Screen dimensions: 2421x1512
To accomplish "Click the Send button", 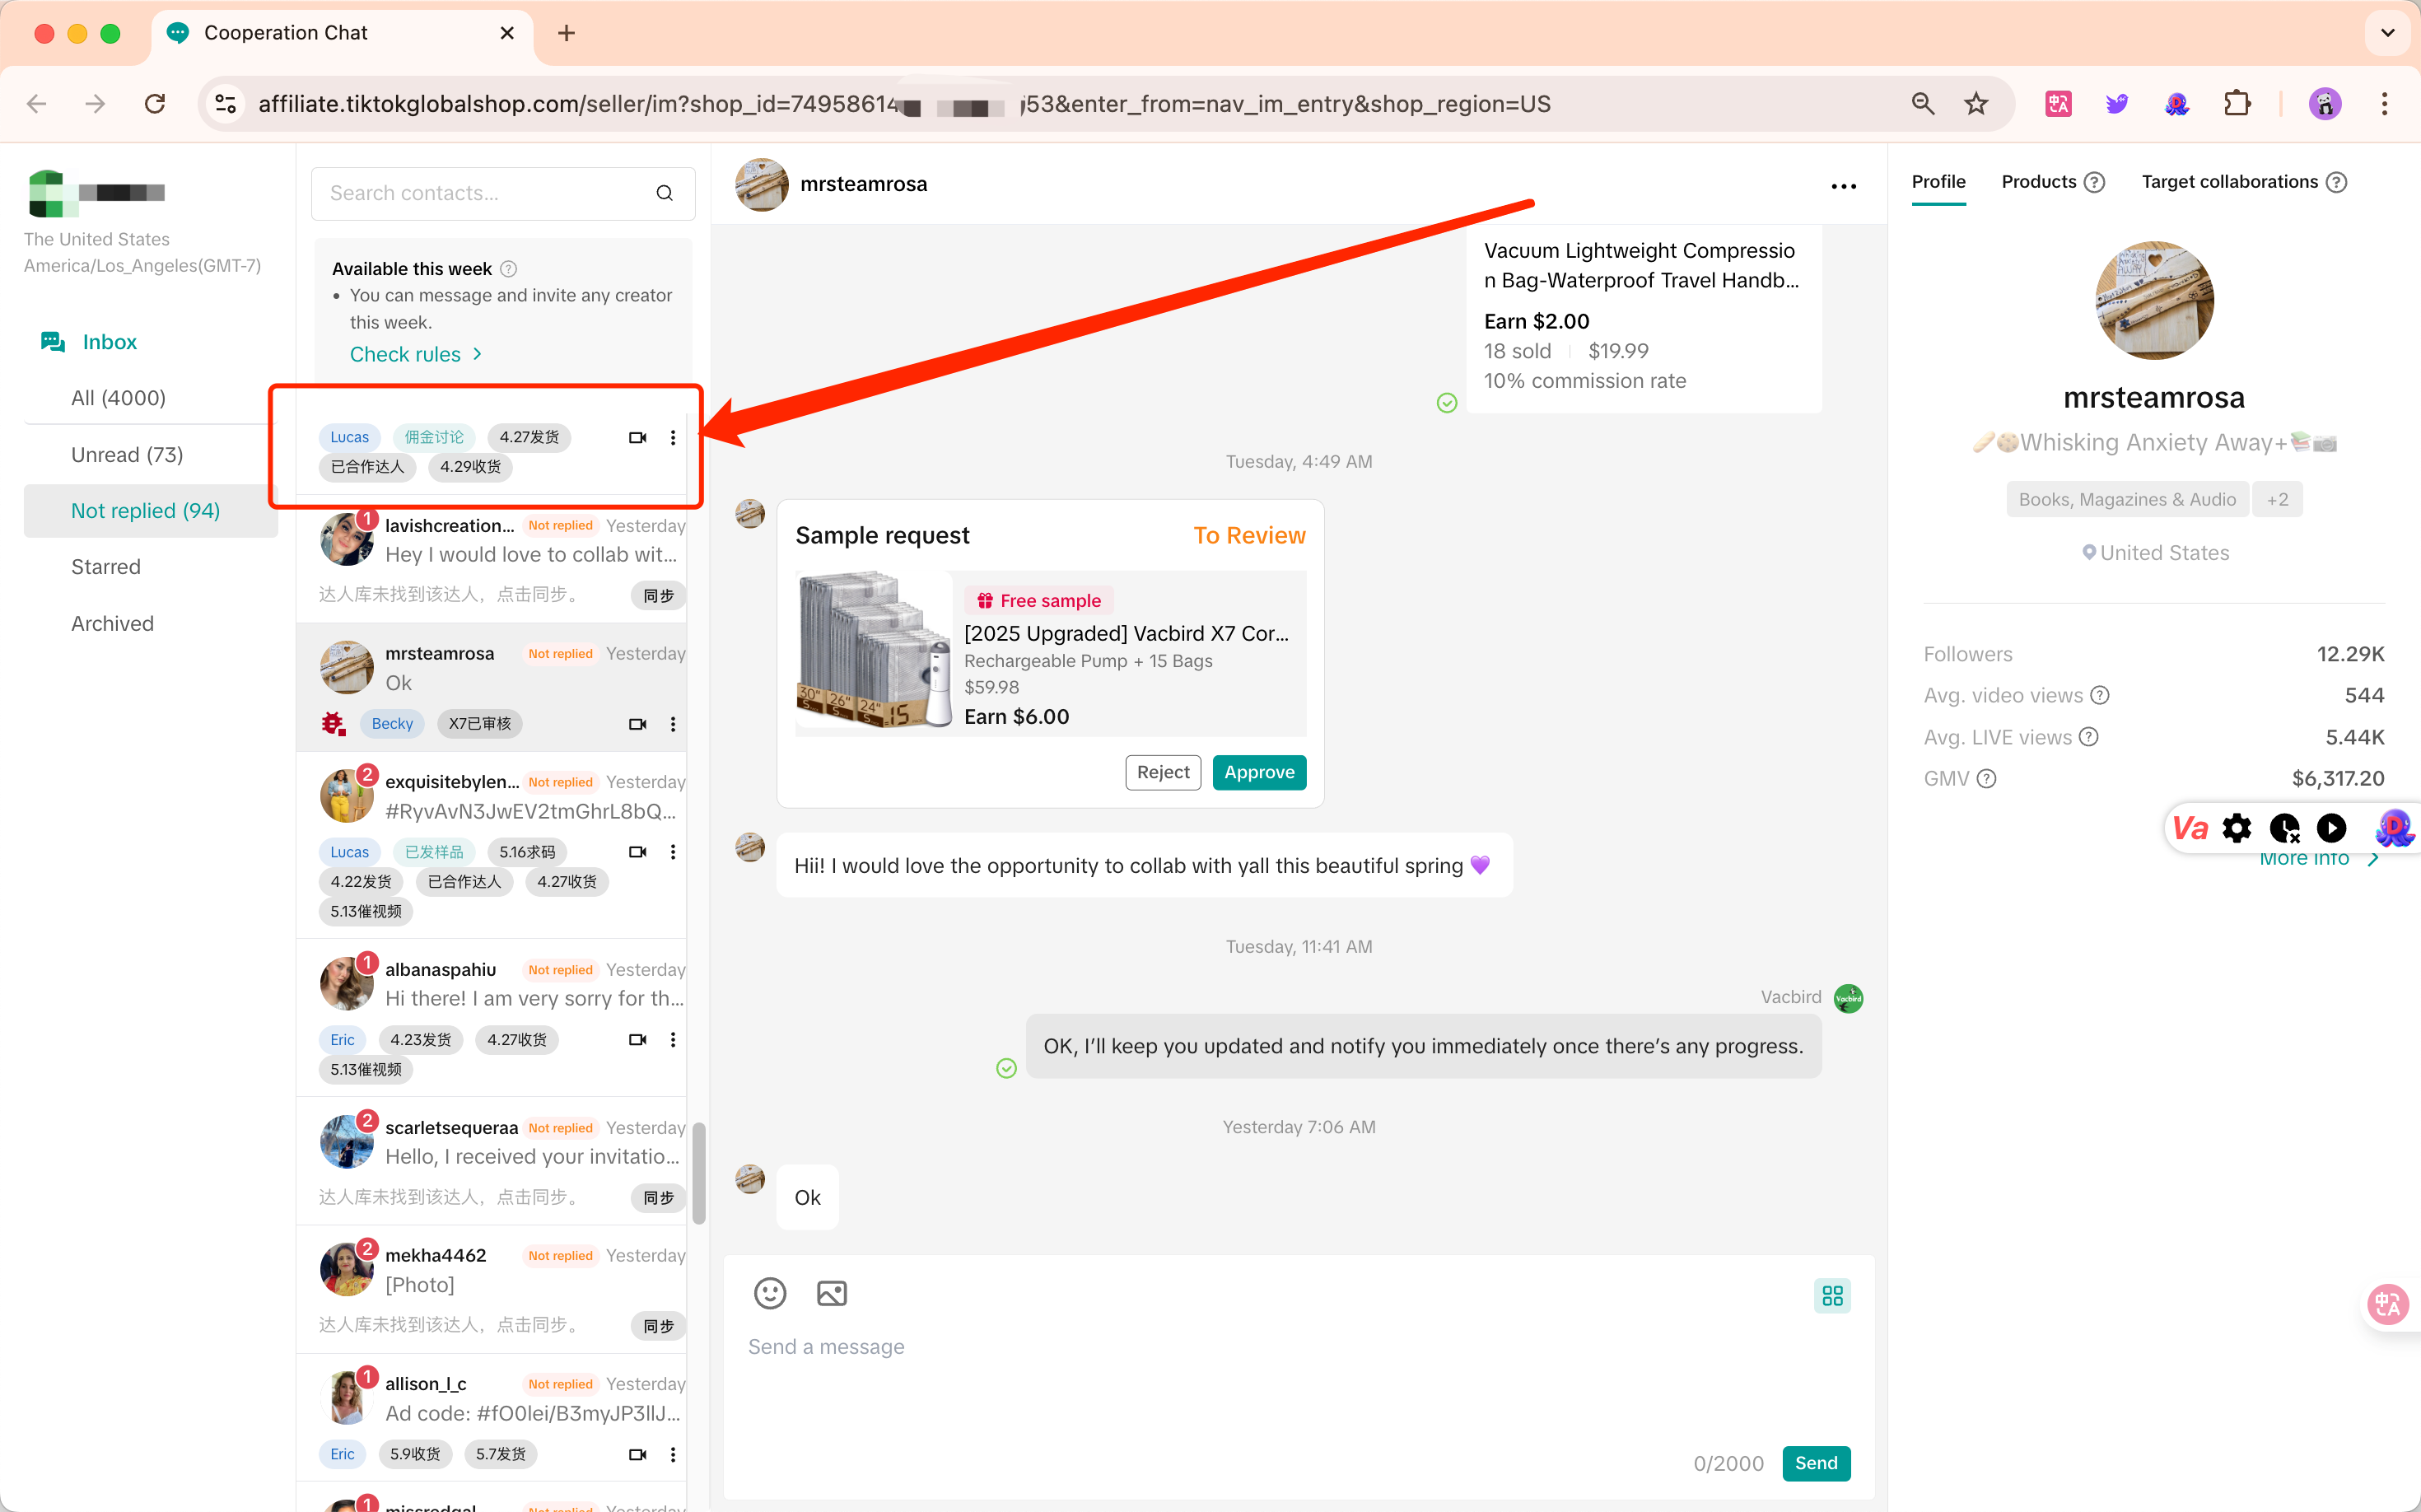I will pos(1816,1463).
